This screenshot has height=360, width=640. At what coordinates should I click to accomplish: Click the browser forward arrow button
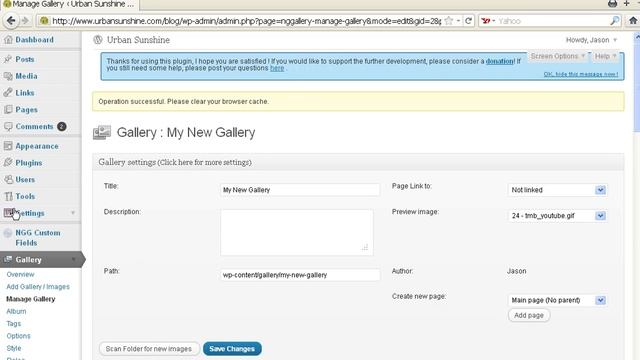point(25,20)
